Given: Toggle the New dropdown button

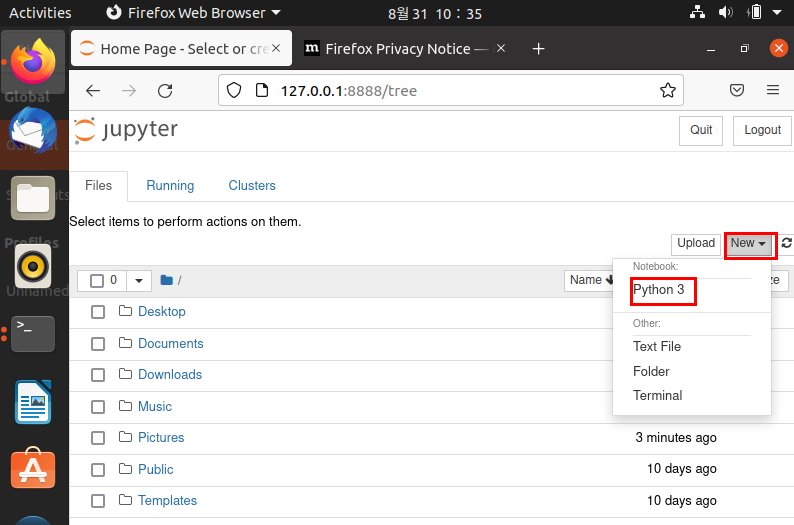Looking at the screenshot, I should (750, 244).
